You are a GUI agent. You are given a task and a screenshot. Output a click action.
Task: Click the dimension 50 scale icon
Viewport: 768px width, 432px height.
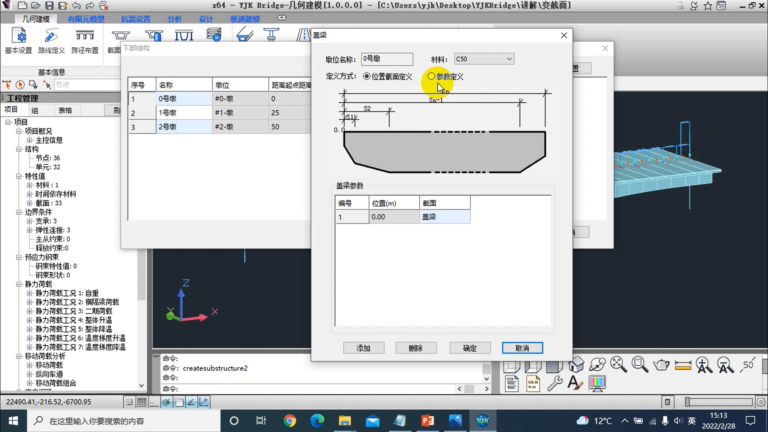(x=747, y=364)
